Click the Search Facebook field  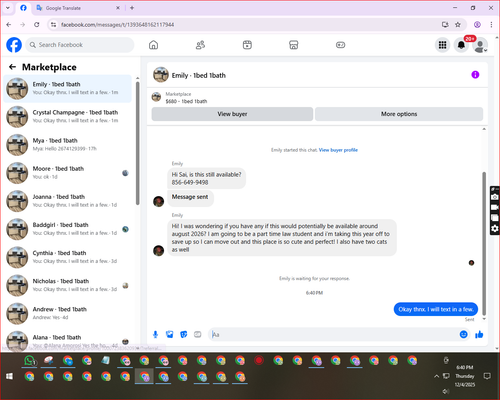click(80, 45)
